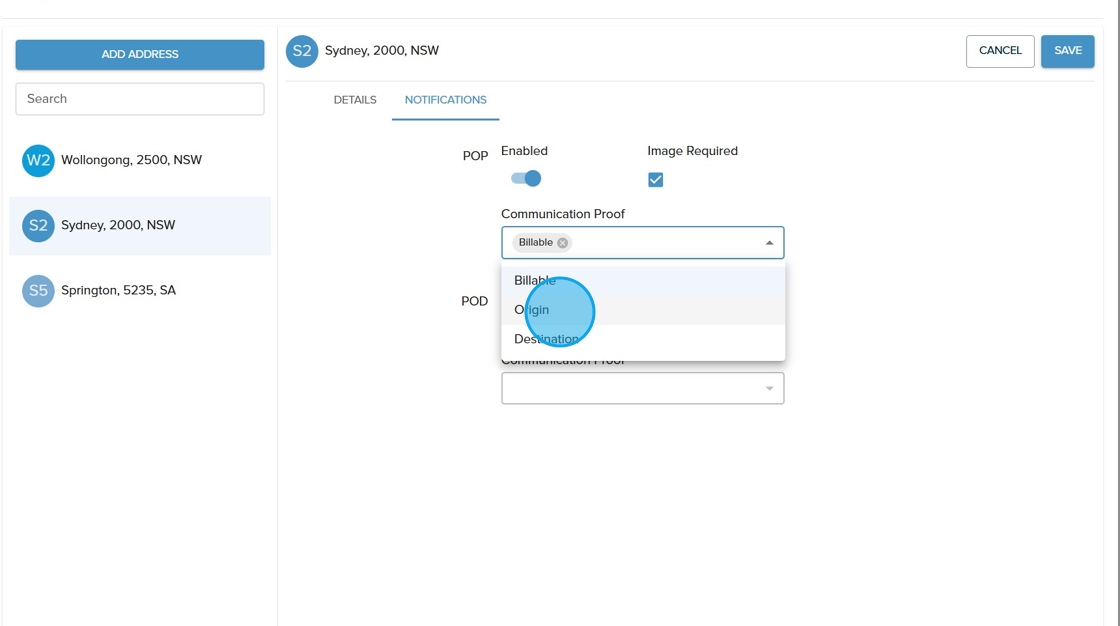Toggle the POP Enabled switch
The width and height of the screenshot is (1120, 626).
point(526,179)
